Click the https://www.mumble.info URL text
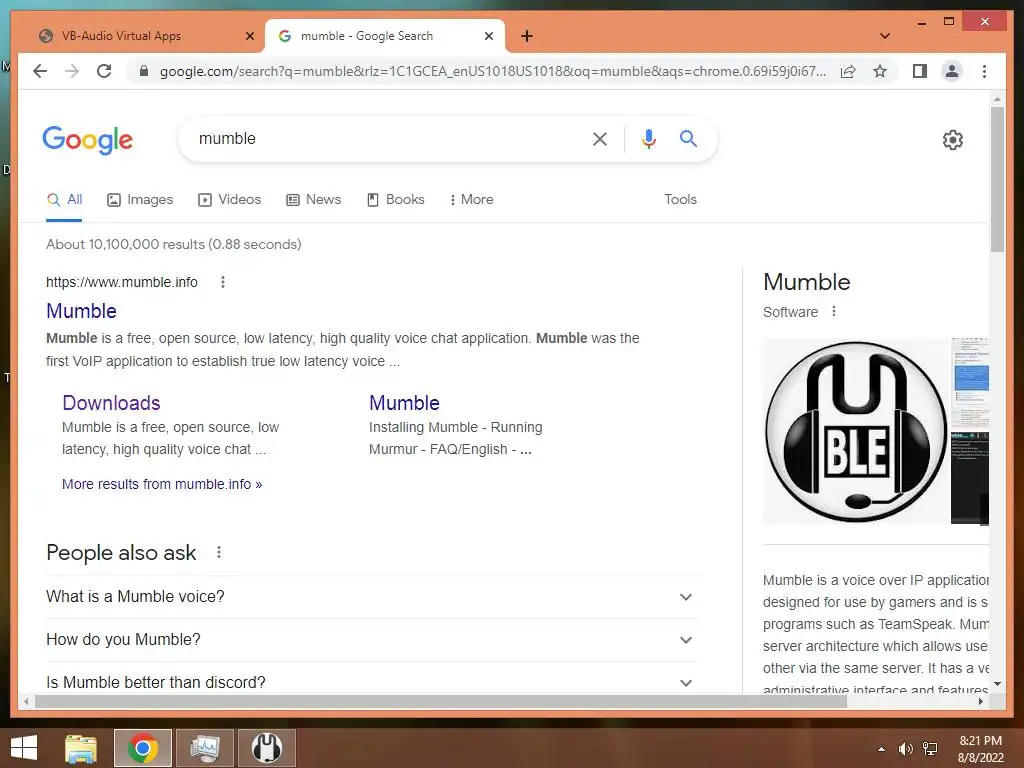 121,282
